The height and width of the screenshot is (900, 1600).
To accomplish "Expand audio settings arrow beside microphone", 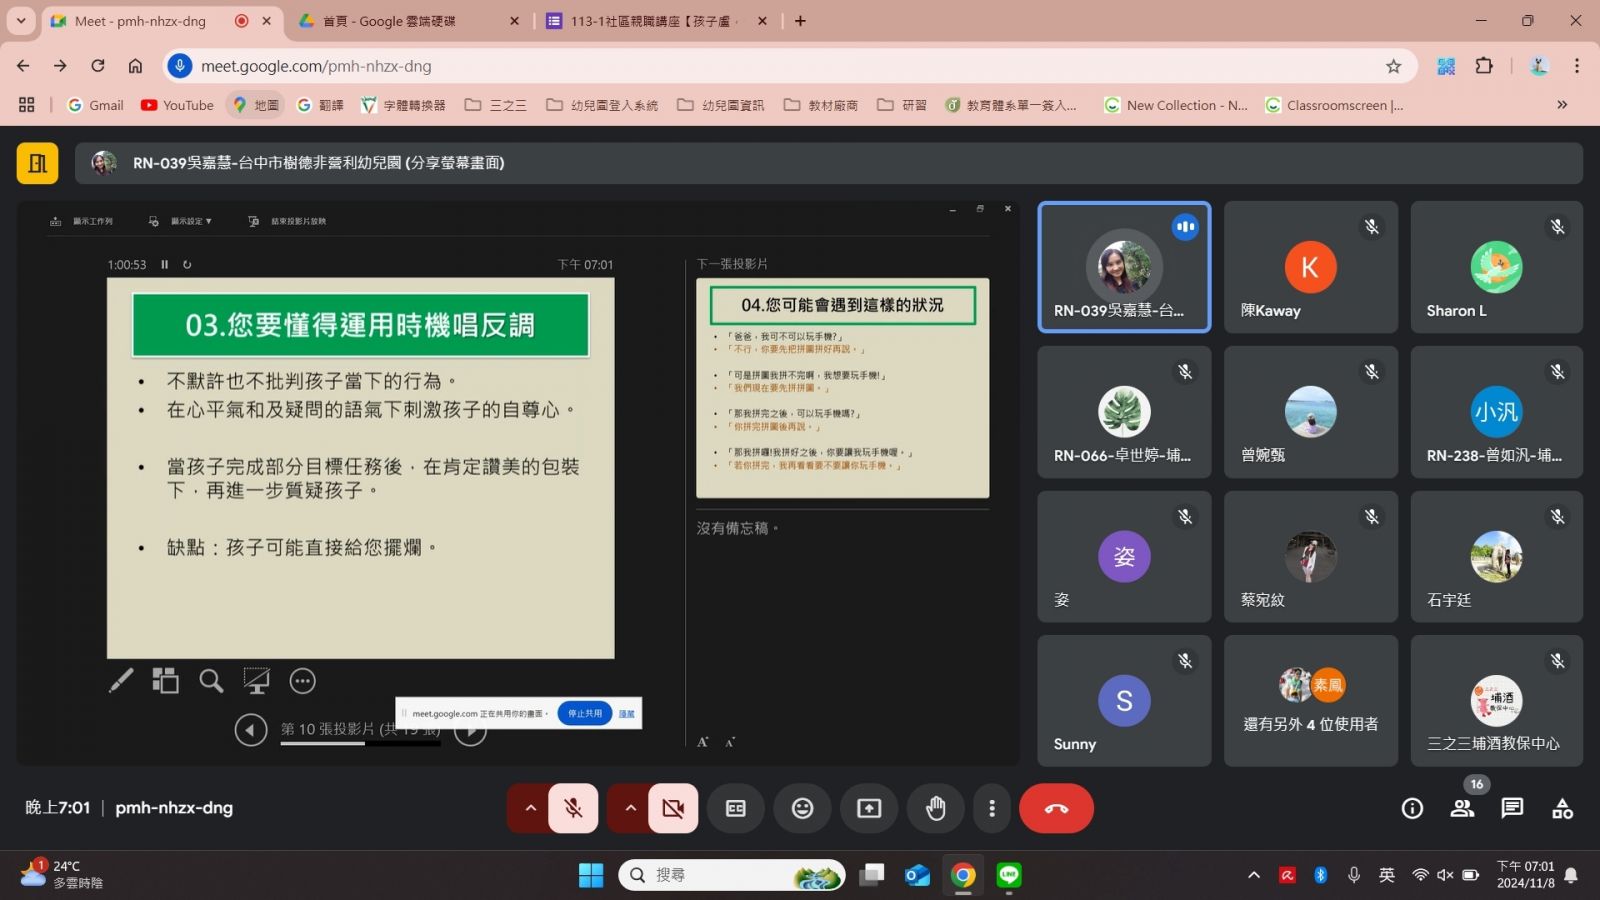I will pyautogui.click(x=530, y=808).
